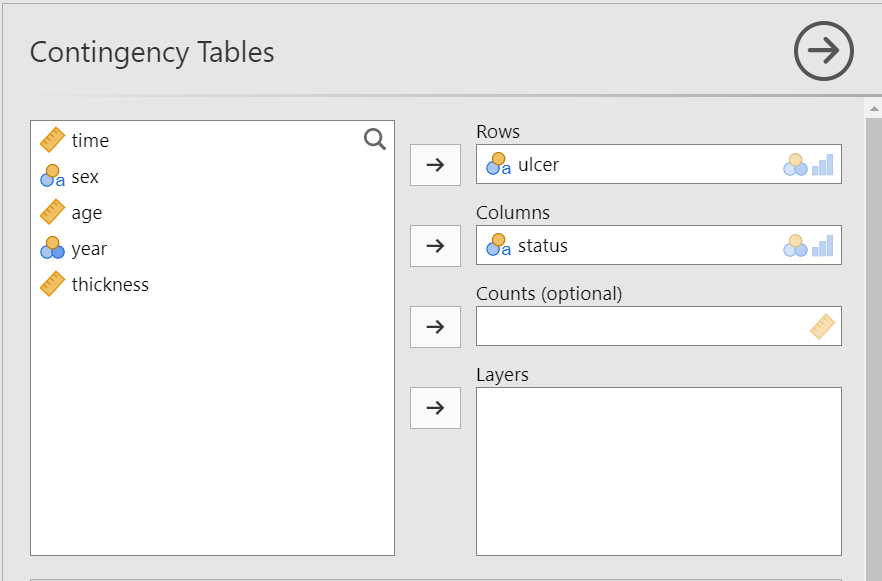Screen dimensions: 882x581
Task: Click the search magnifier in variable list
Action: [x=375, y=139]
